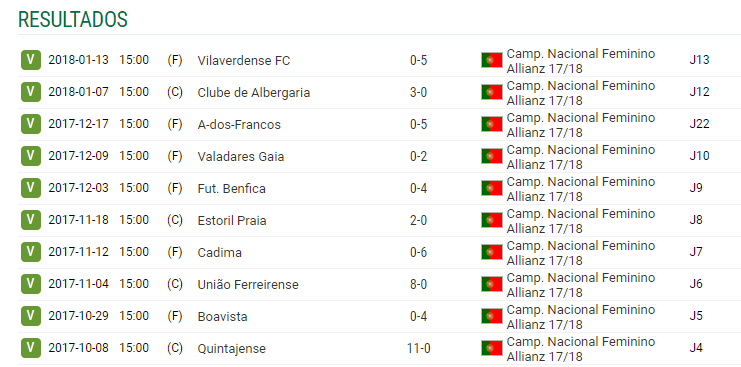The width and height of the screenshot is (741, 367).
Task: Open the 0-6 Cadima match result
Action: [x=418, y=253]
